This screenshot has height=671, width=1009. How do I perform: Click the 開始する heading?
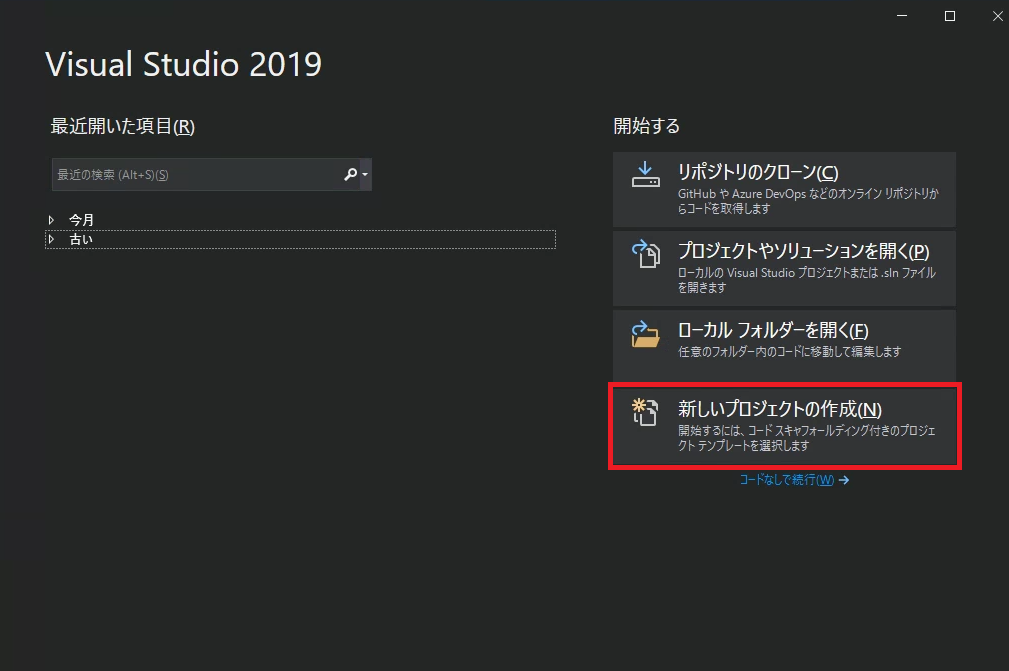tap(647, 126)
